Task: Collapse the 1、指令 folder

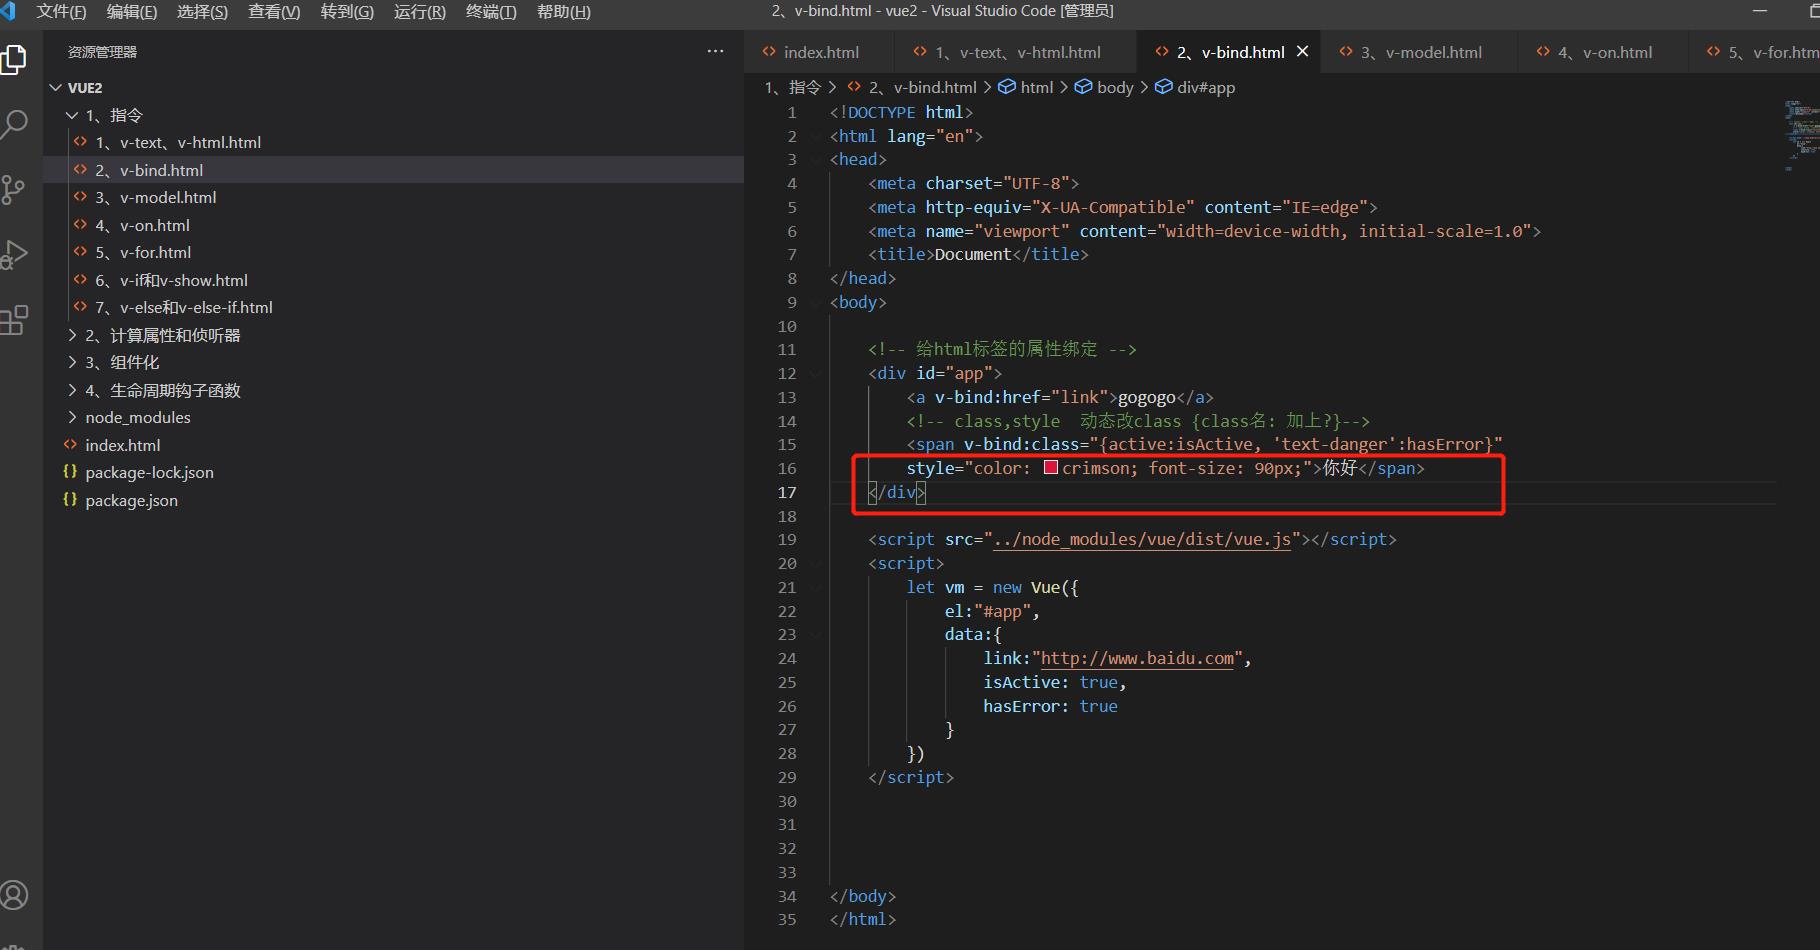Action: click(72, 115)
